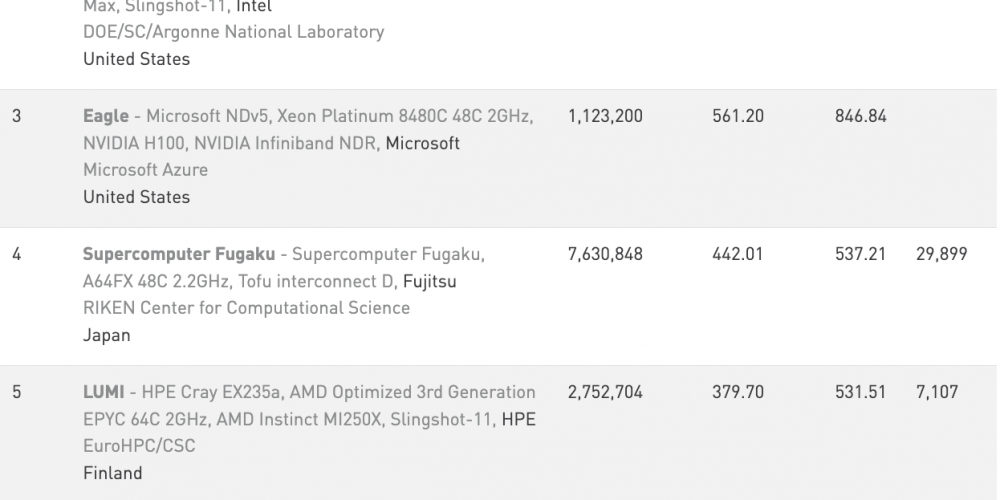Select LUMI's Rpeak value 531.51
The height and width of the screenshot is (500, 1000).
coord(860,392)
